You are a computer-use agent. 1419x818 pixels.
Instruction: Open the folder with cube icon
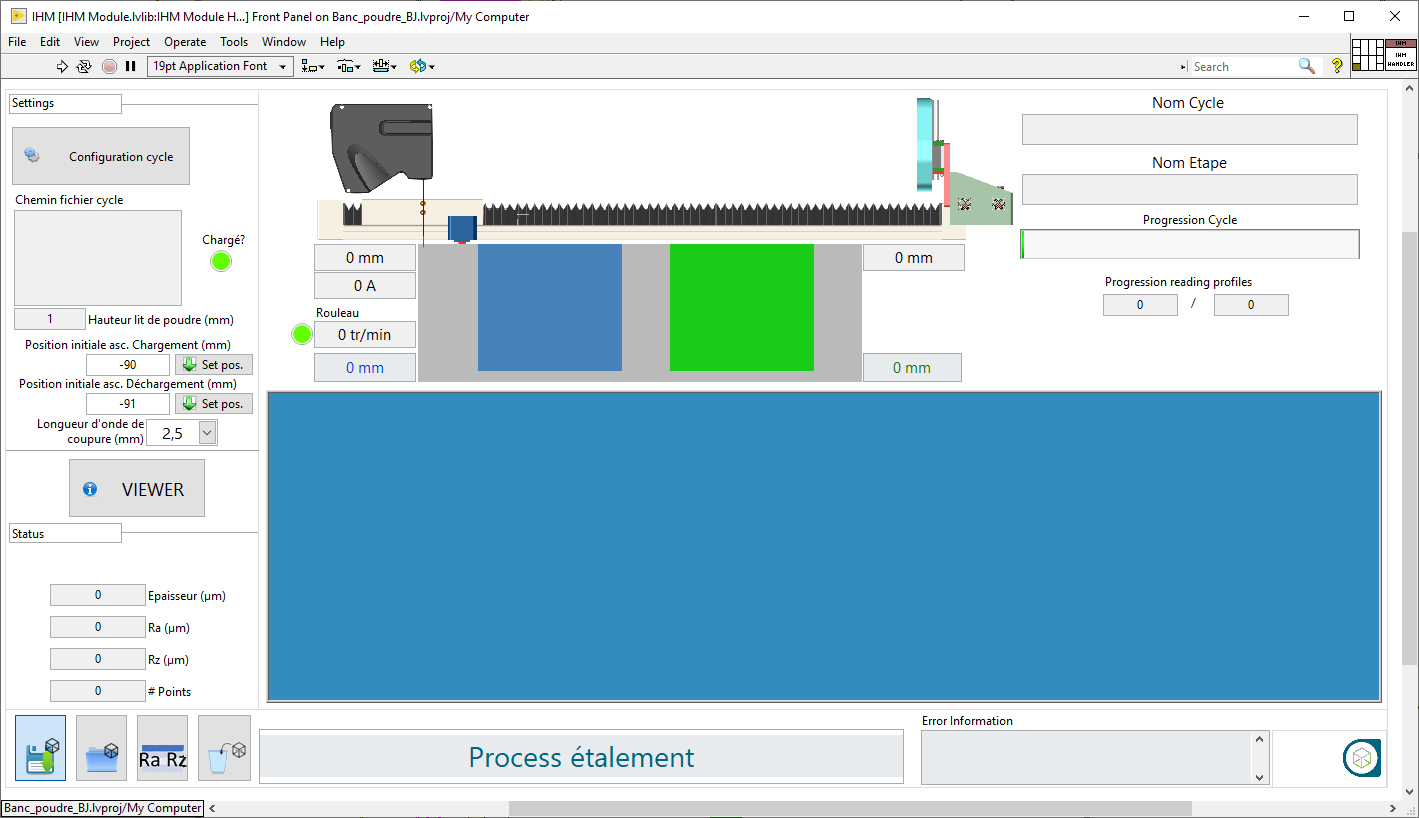102,748
